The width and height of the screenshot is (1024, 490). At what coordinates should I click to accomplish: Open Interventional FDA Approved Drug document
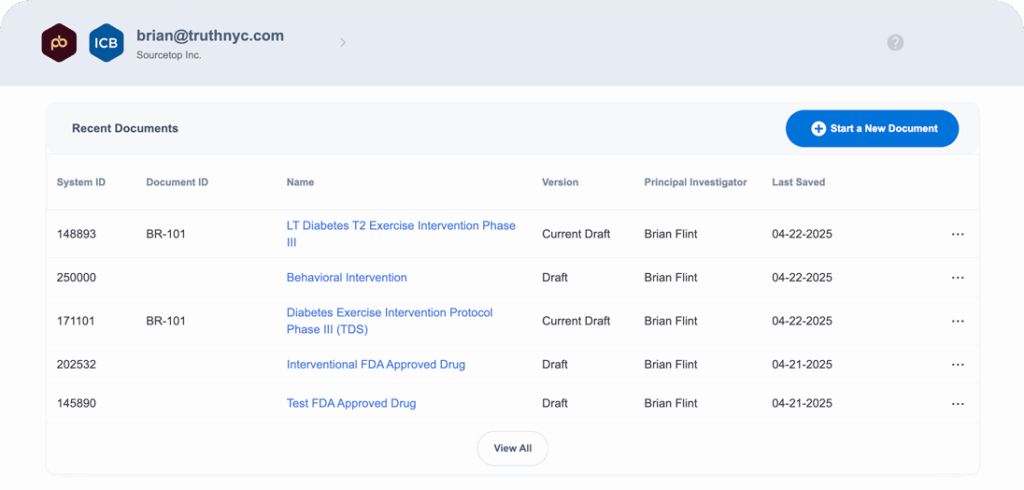click(376, 365)
